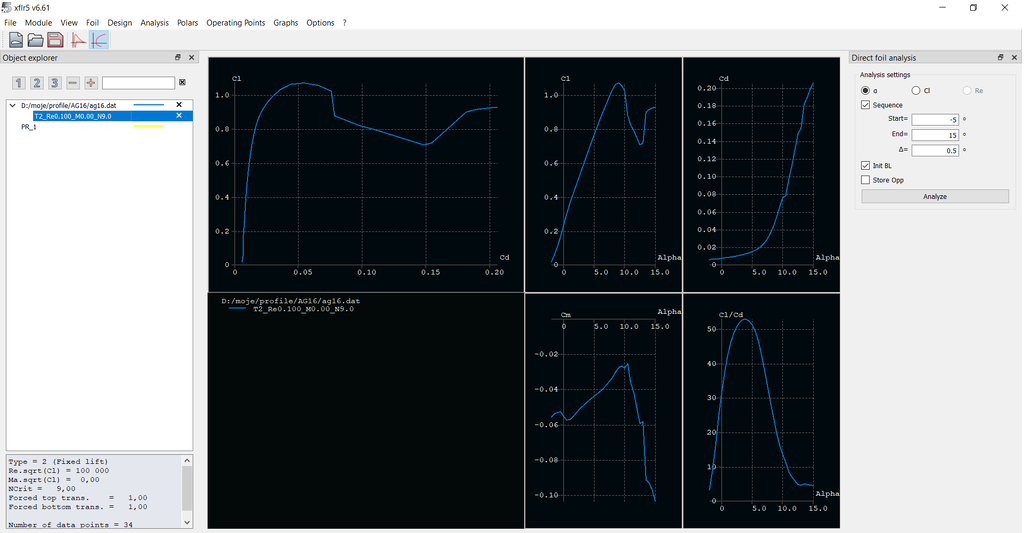Click the Open file folder icon
The width and height of the screenshot is (1024, 533).
(35, 40)
